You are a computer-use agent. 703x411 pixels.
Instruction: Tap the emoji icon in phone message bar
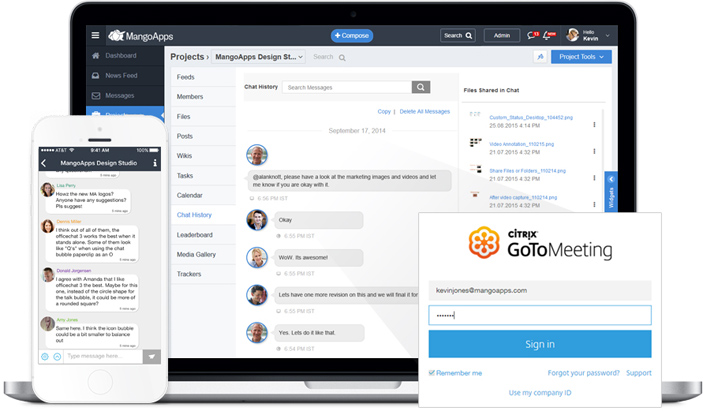tap(45, 357)
